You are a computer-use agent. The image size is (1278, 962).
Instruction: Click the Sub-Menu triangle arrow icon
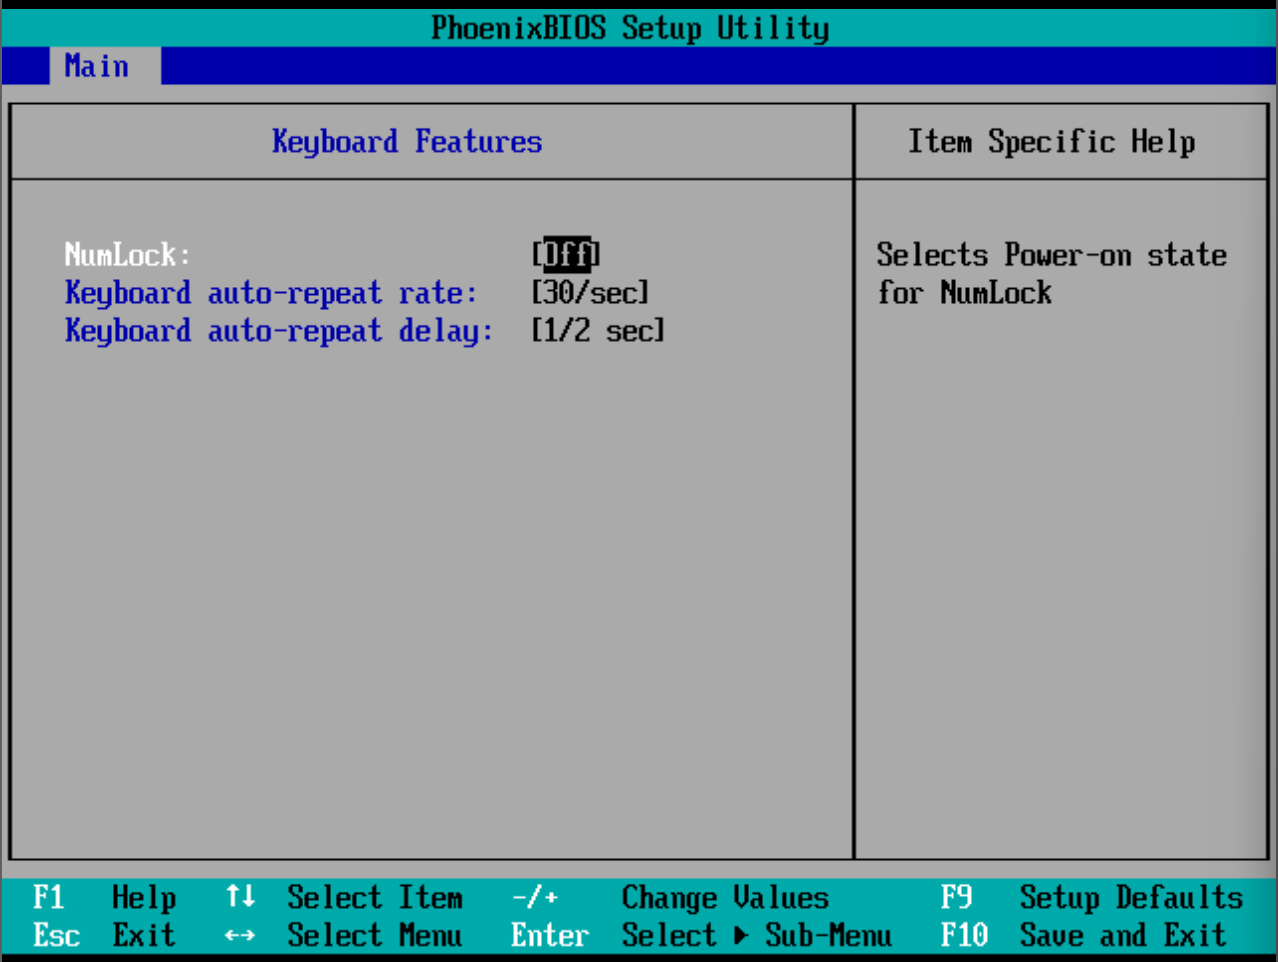(x=741, y=936)
